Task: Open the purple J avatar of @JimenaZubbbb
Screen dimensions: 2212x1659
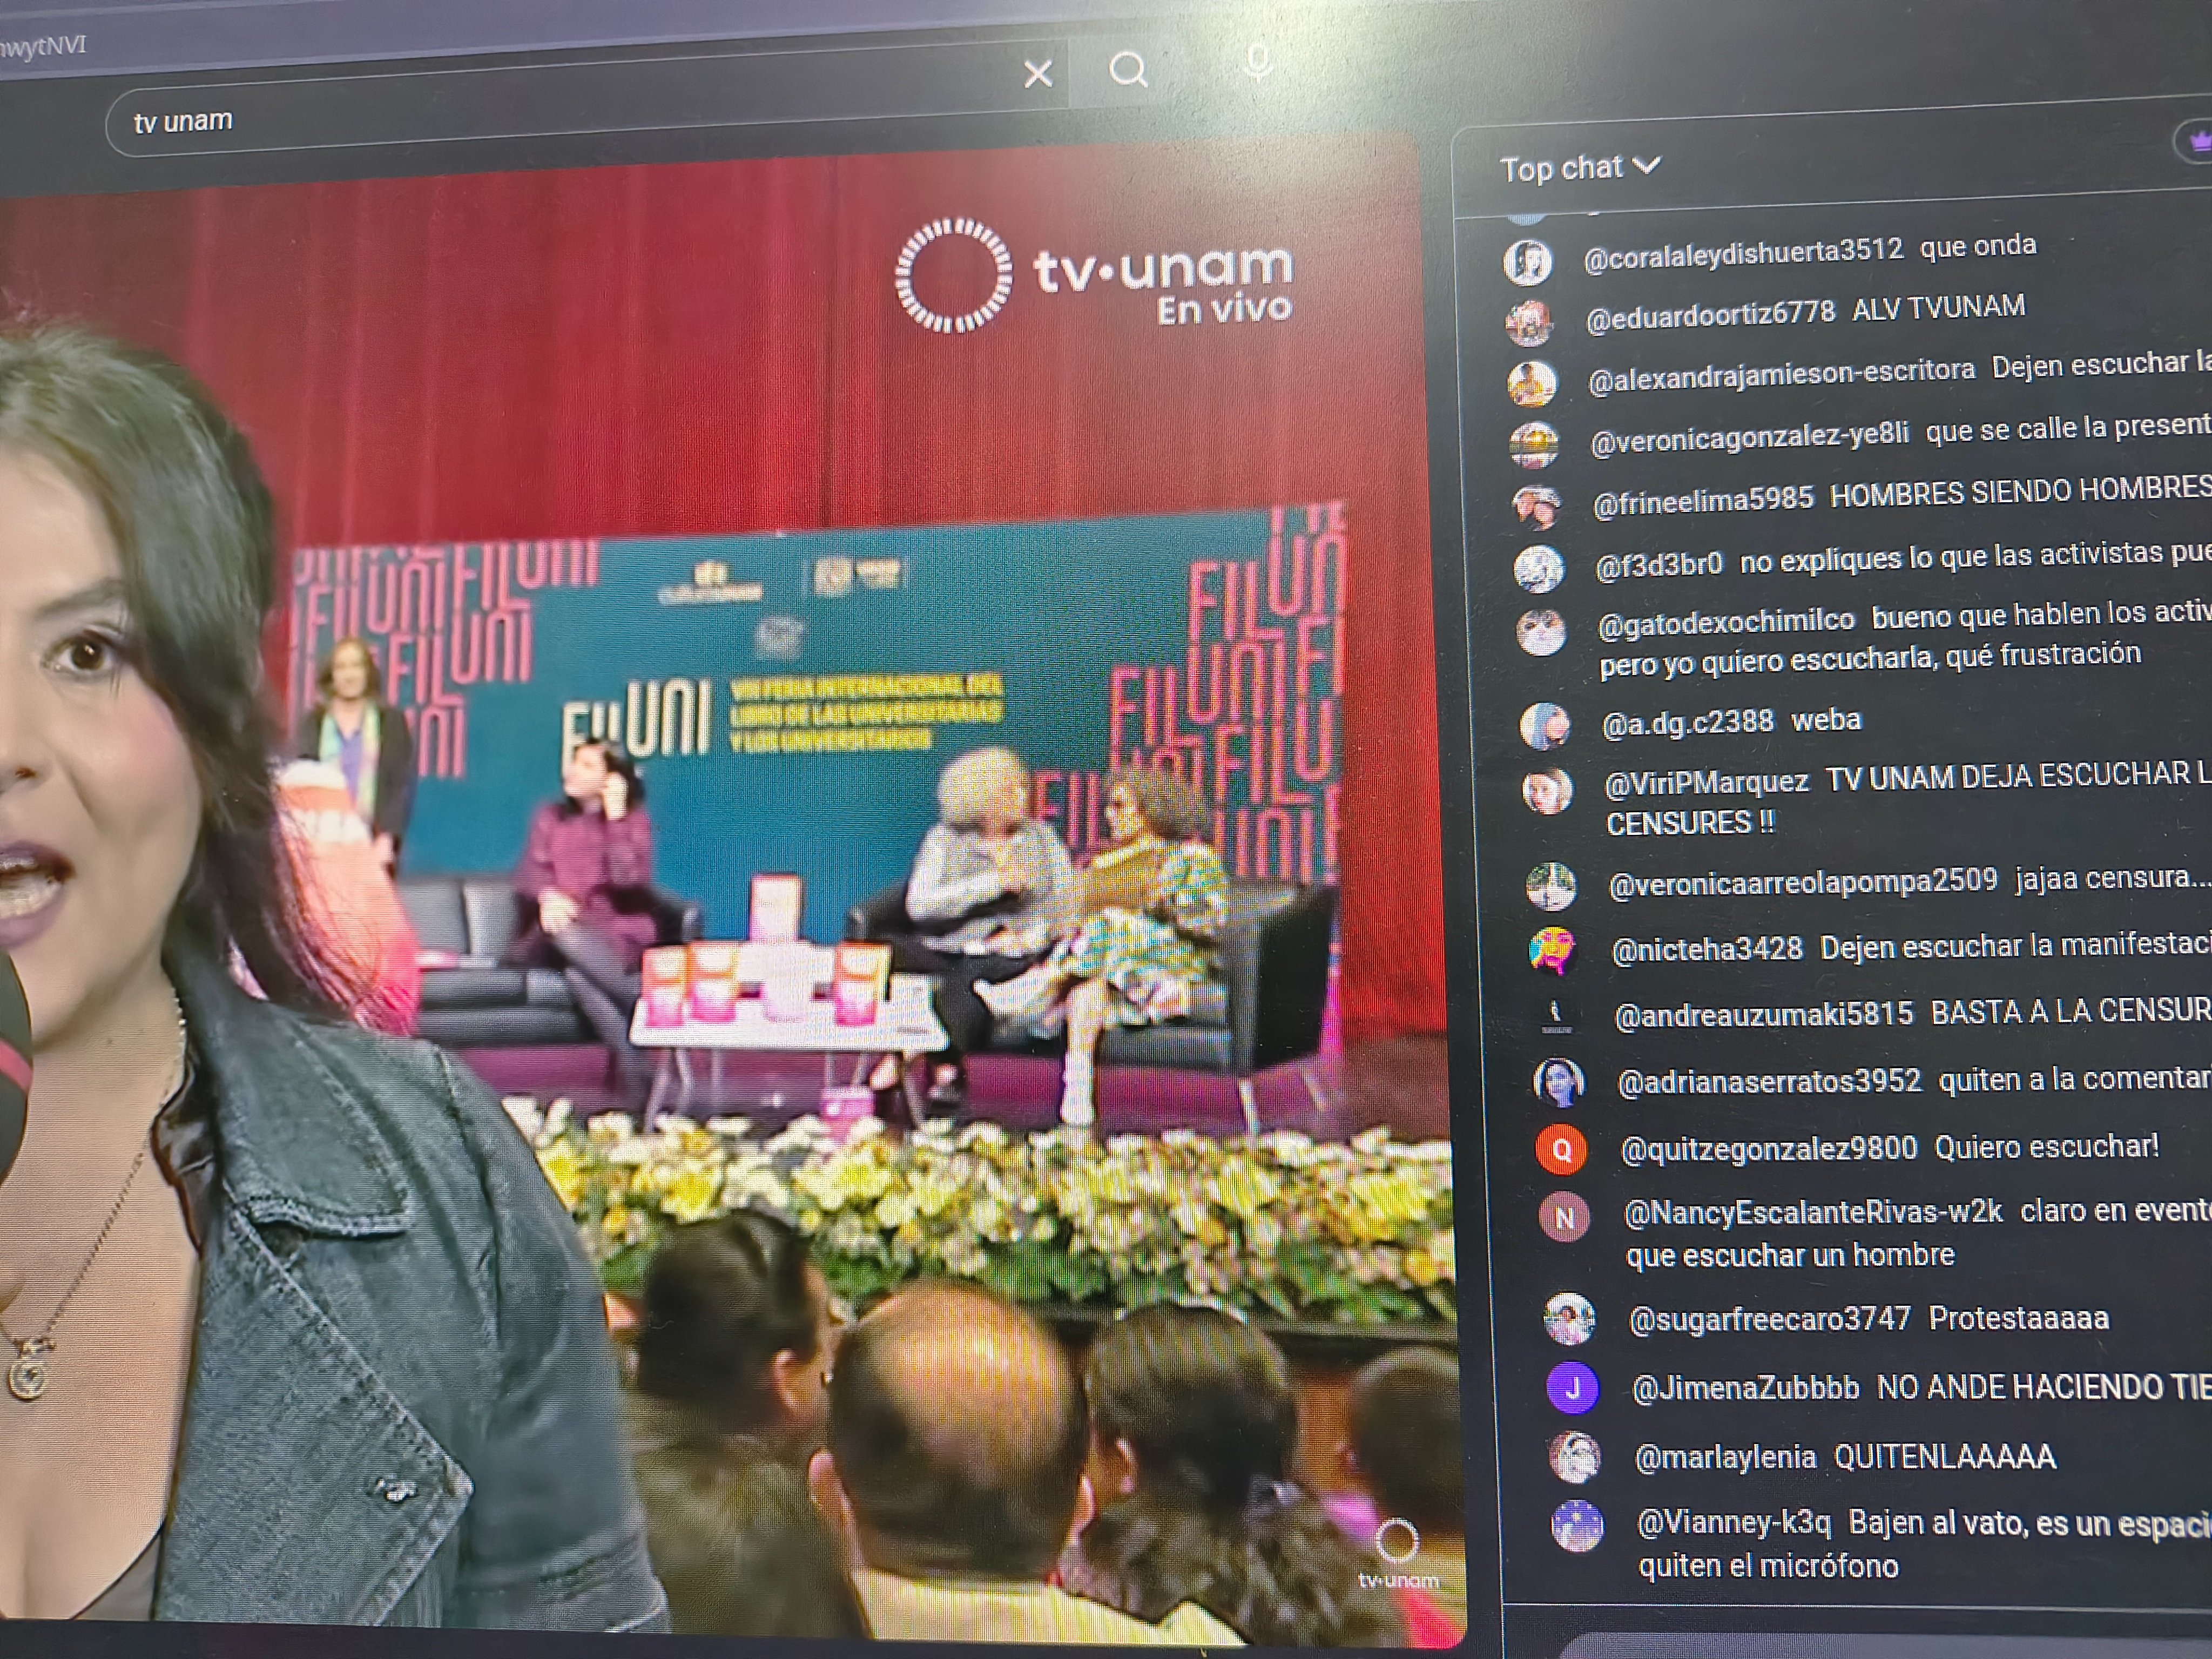Action: (x=1572, y=1388)
